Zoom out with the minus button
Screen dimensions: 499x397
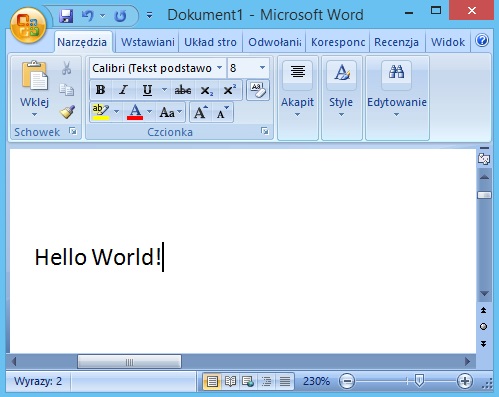click(x=347, y=381)
